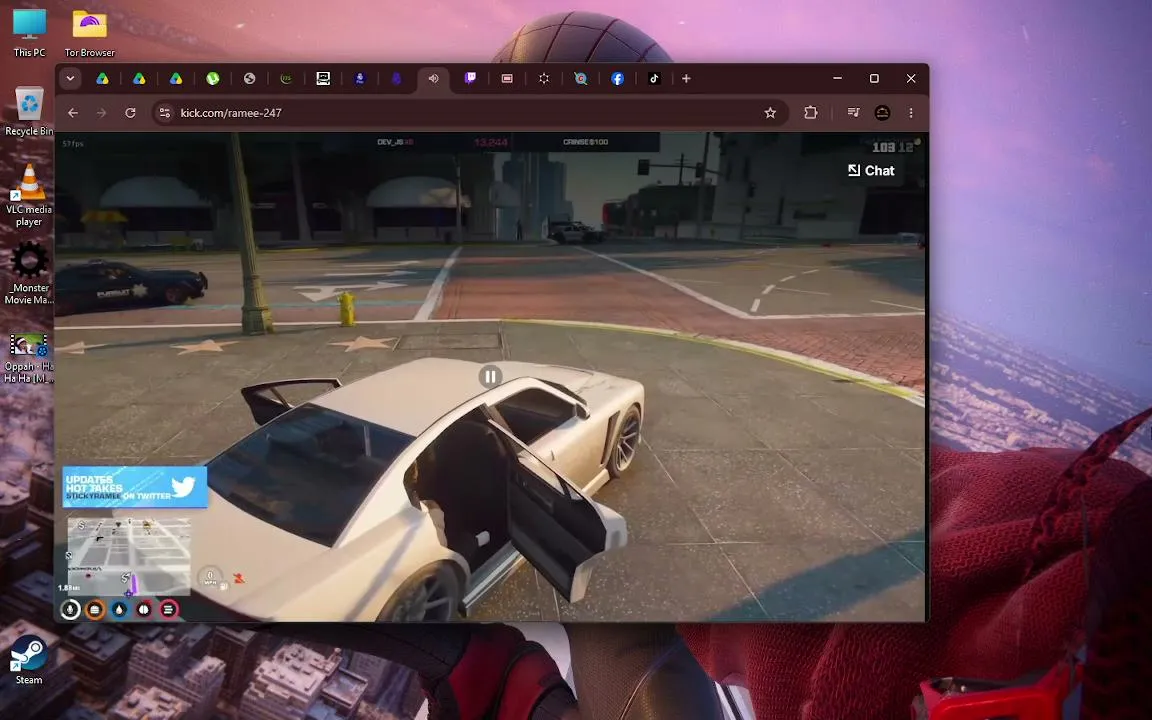
Task: Switch to the leftmost Google Drive tab
Action: coord(102,78)
